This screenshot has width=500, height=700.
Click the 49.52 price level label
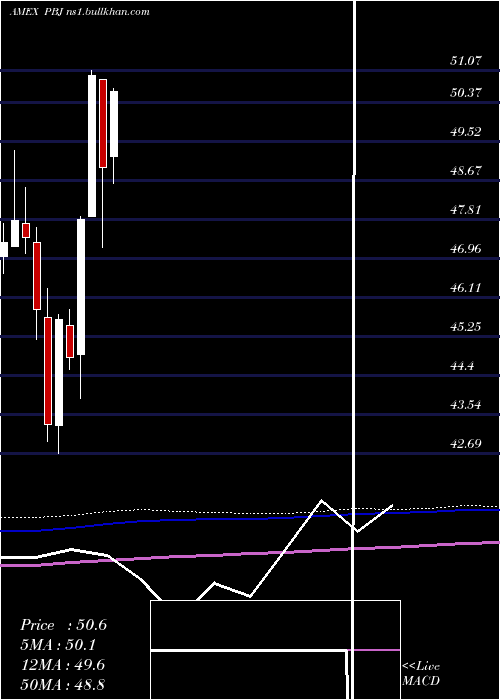(x=466, y=132)
